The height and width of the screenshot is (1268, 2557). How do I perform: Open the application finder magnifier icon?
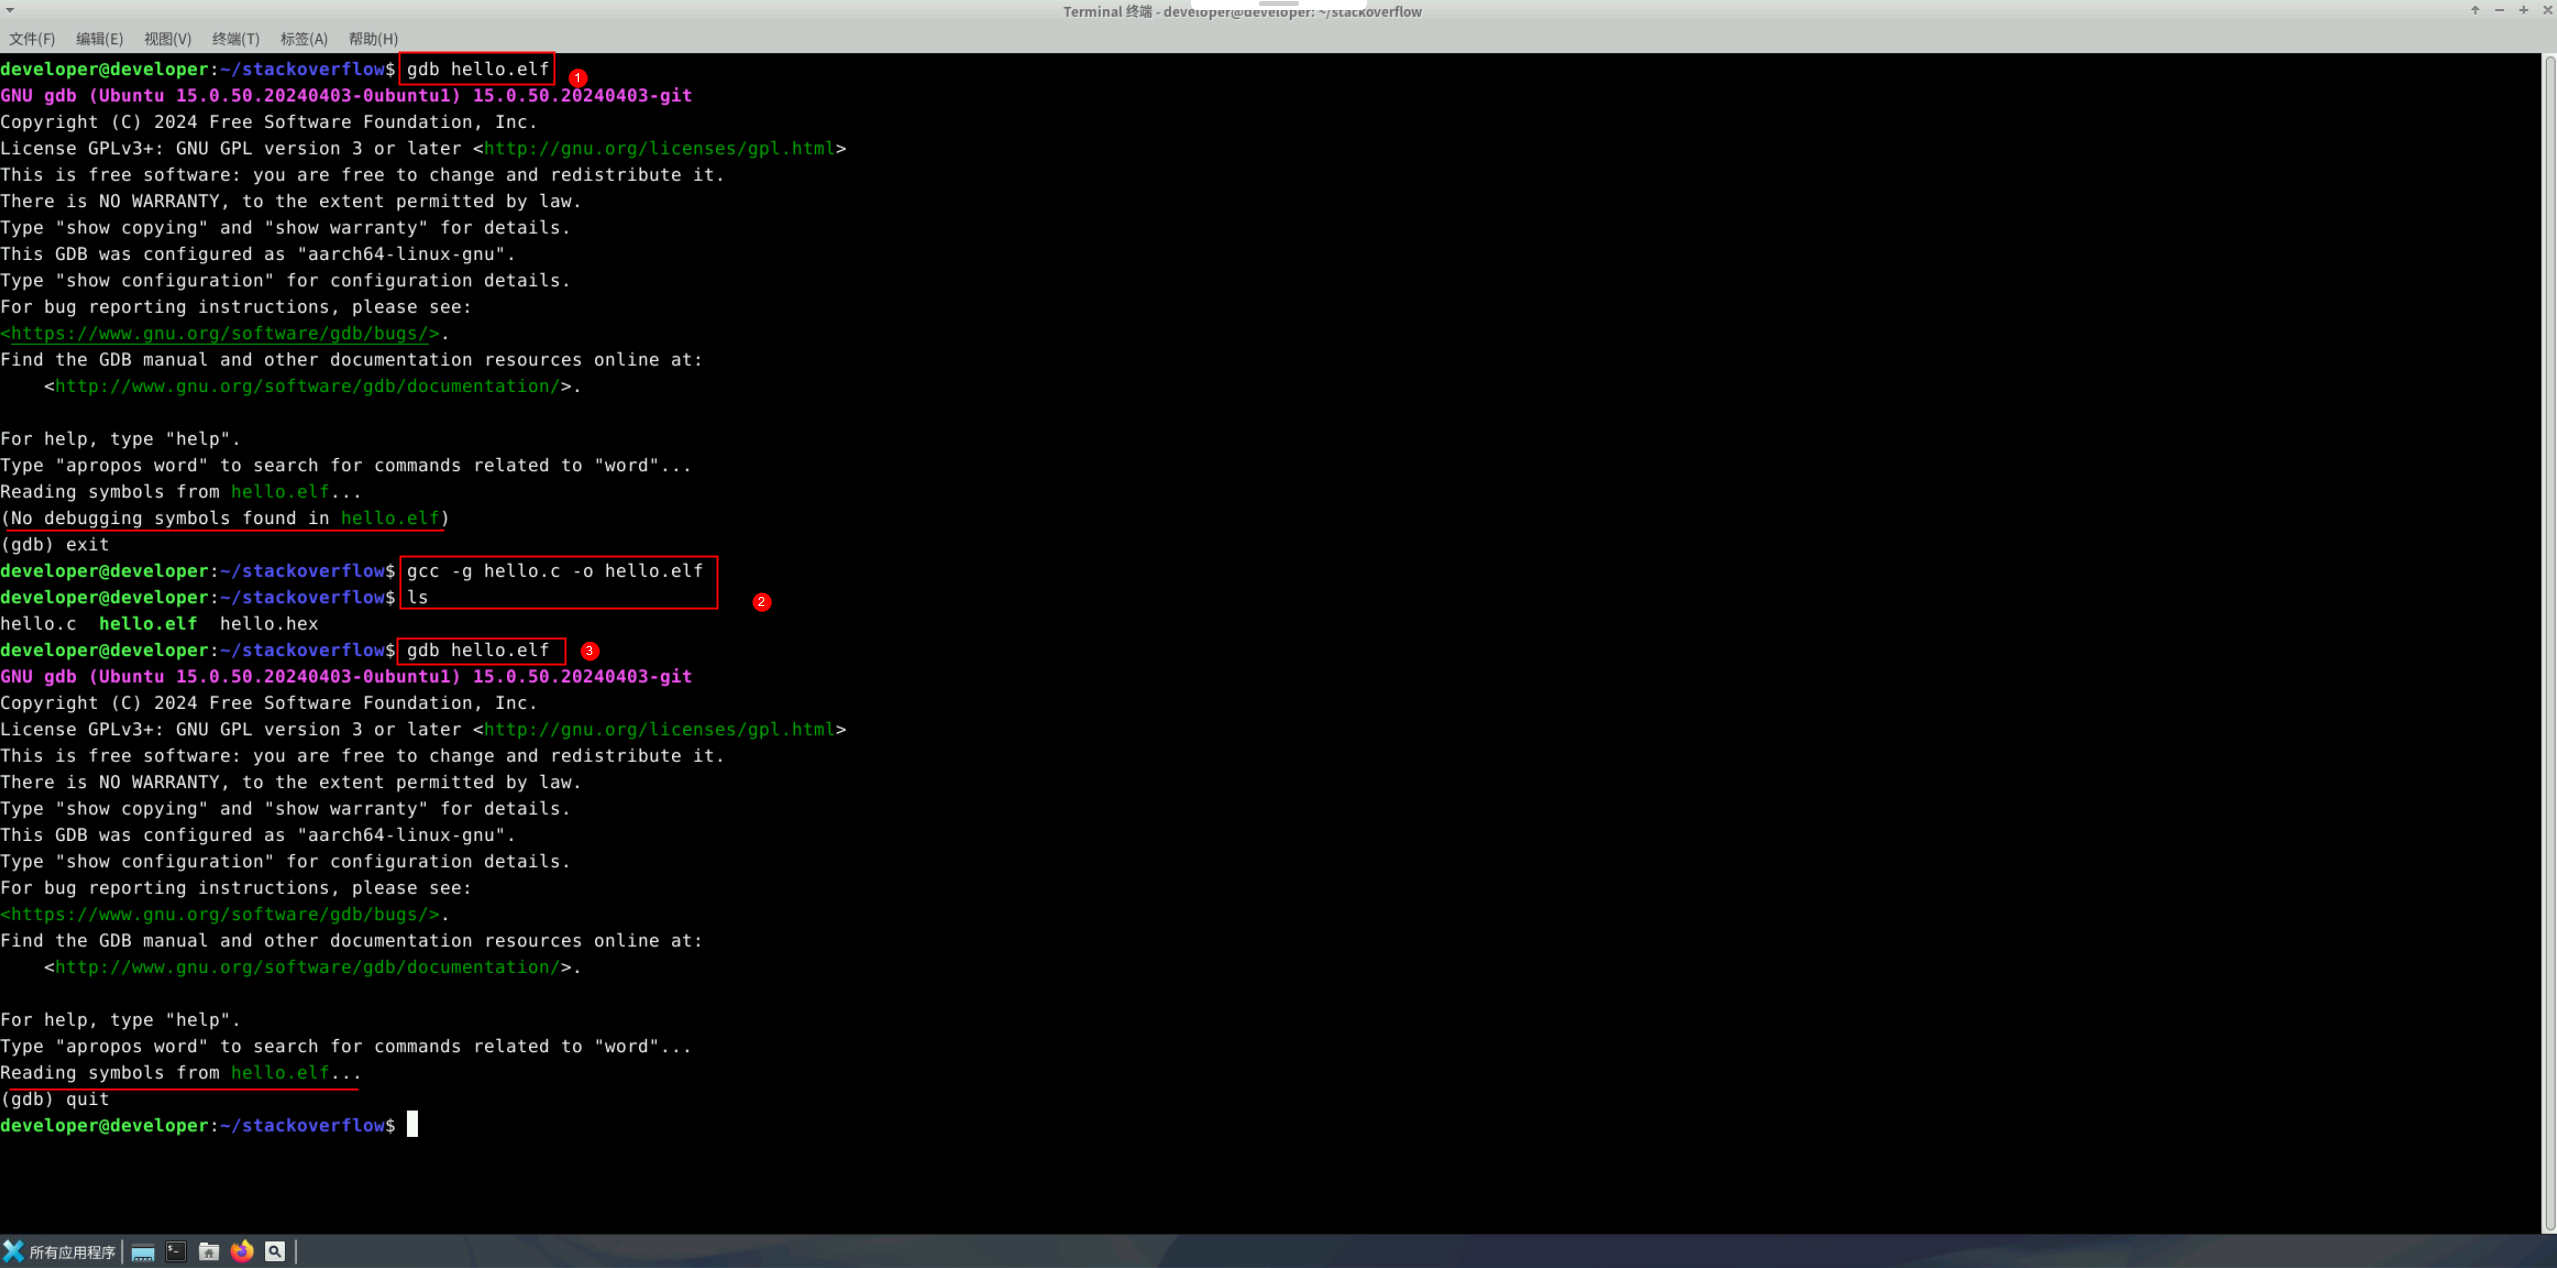coord(275,1251)
